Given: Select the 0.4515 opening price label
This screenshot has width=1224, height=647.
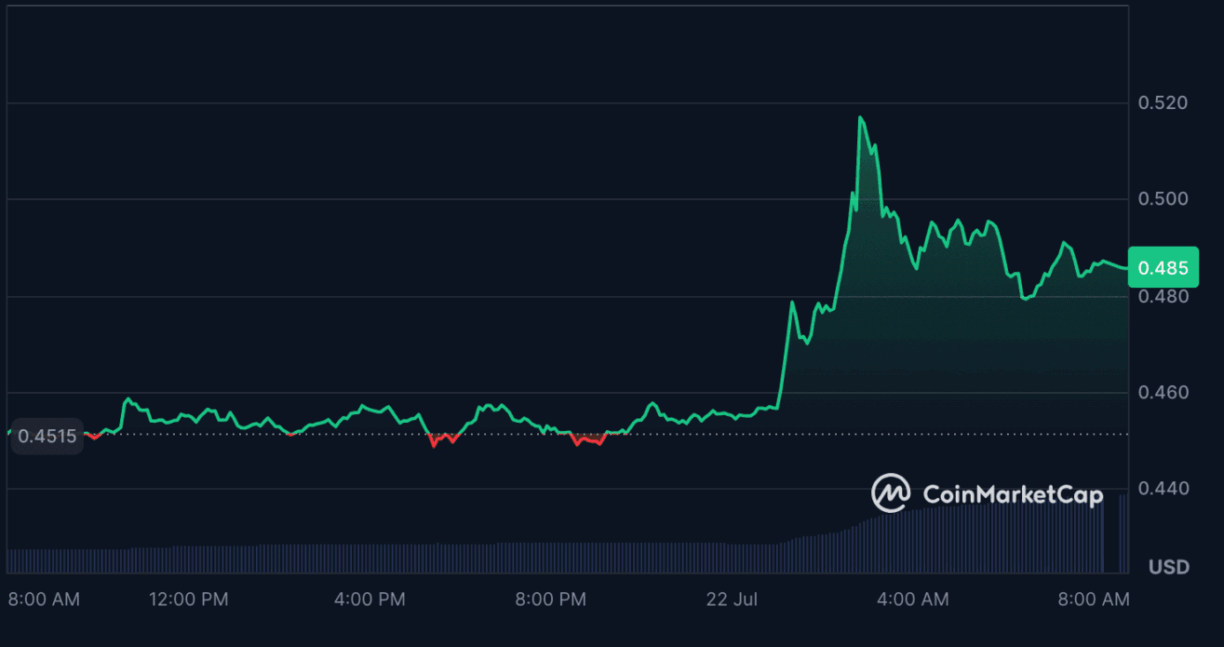Looking at the screenshot, I should click(46, 436).
